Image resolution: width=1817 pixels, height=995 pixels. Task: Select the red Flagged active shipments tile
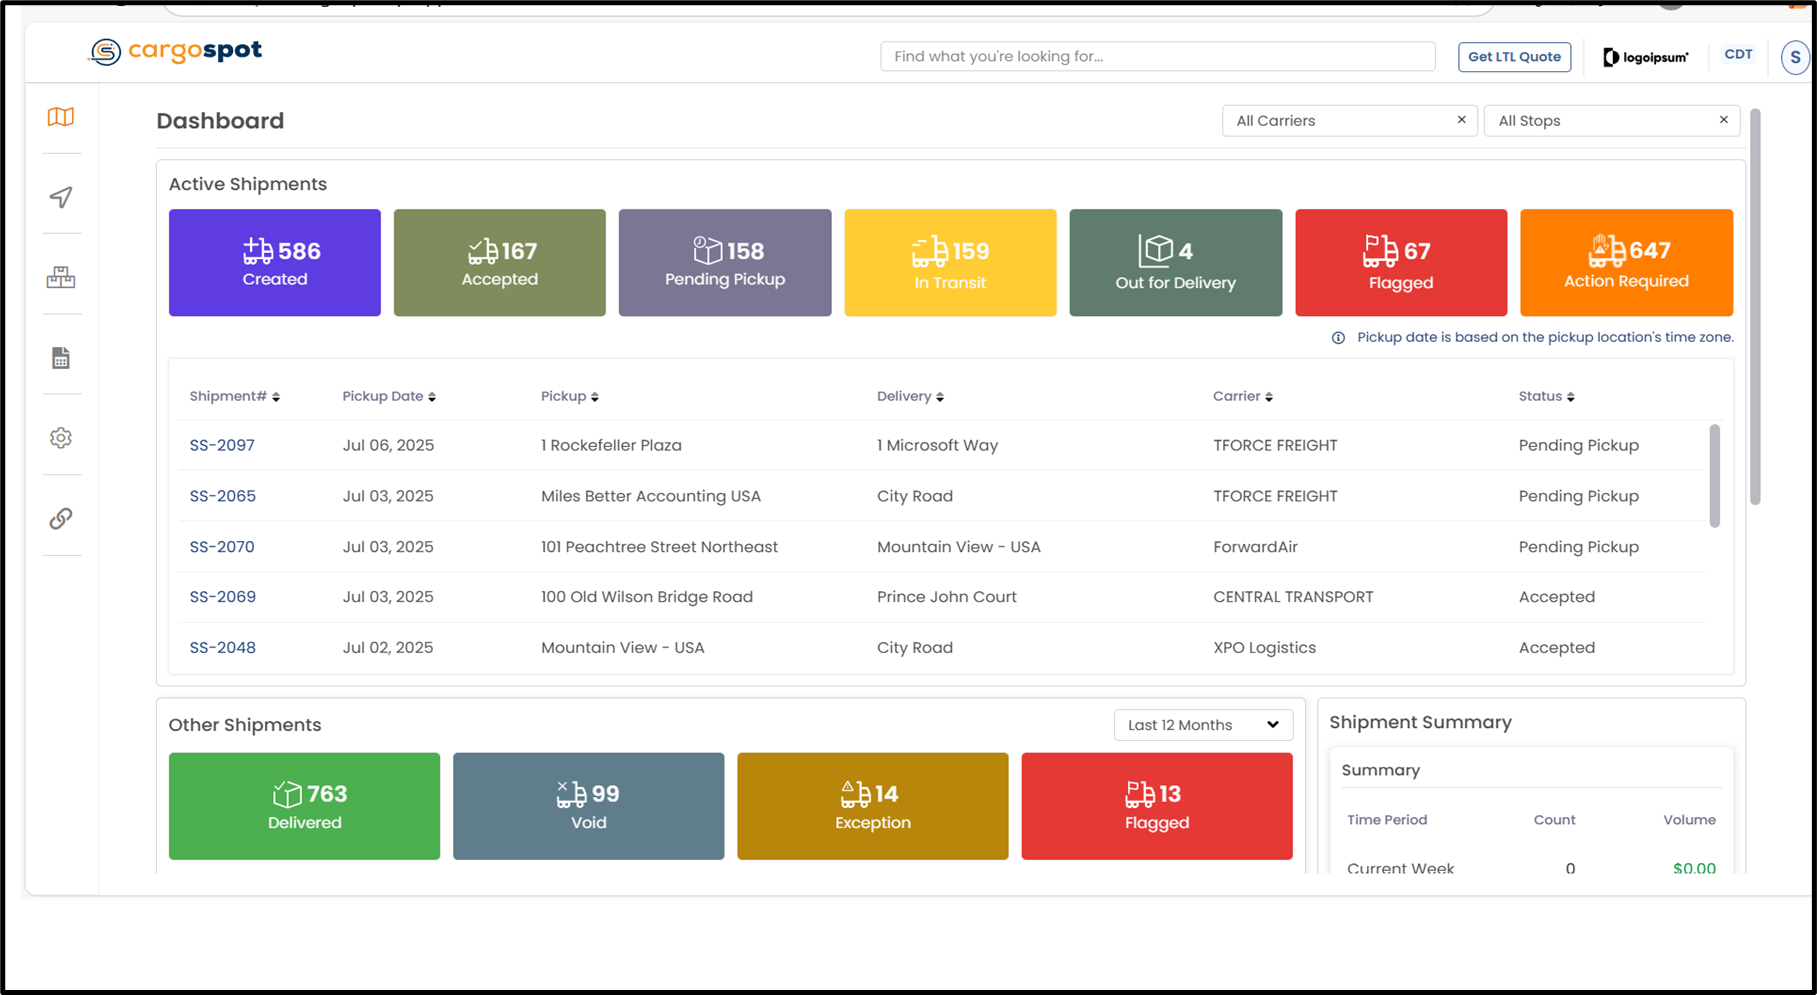[x=1400, y=263]
